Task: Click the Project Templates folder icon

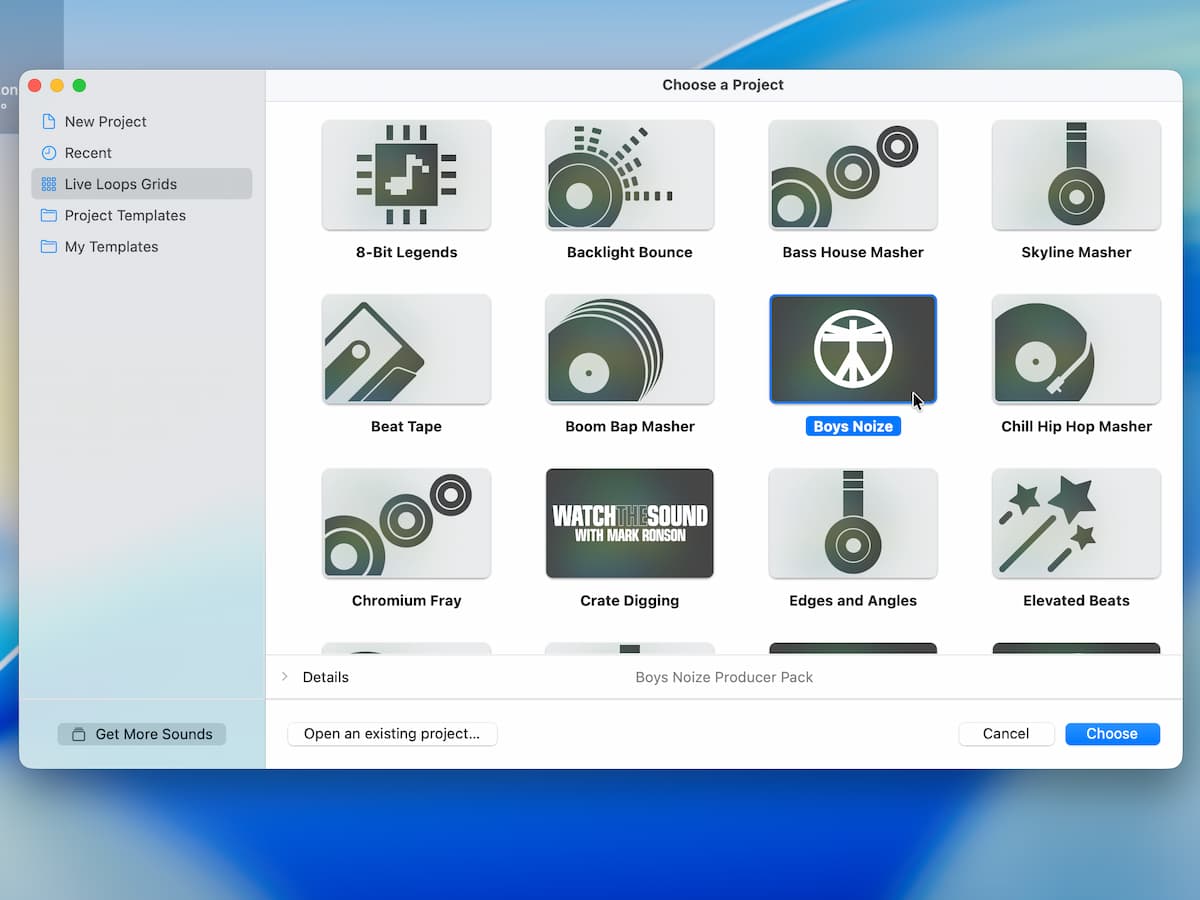Action: [x=49, y=215]
